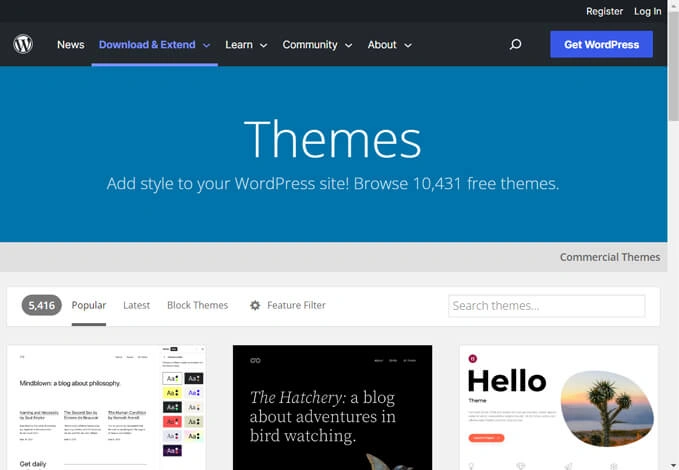Screen dimensions: 679x470
Task: Open the search magnifier icon in header
Action: [515, 44]
